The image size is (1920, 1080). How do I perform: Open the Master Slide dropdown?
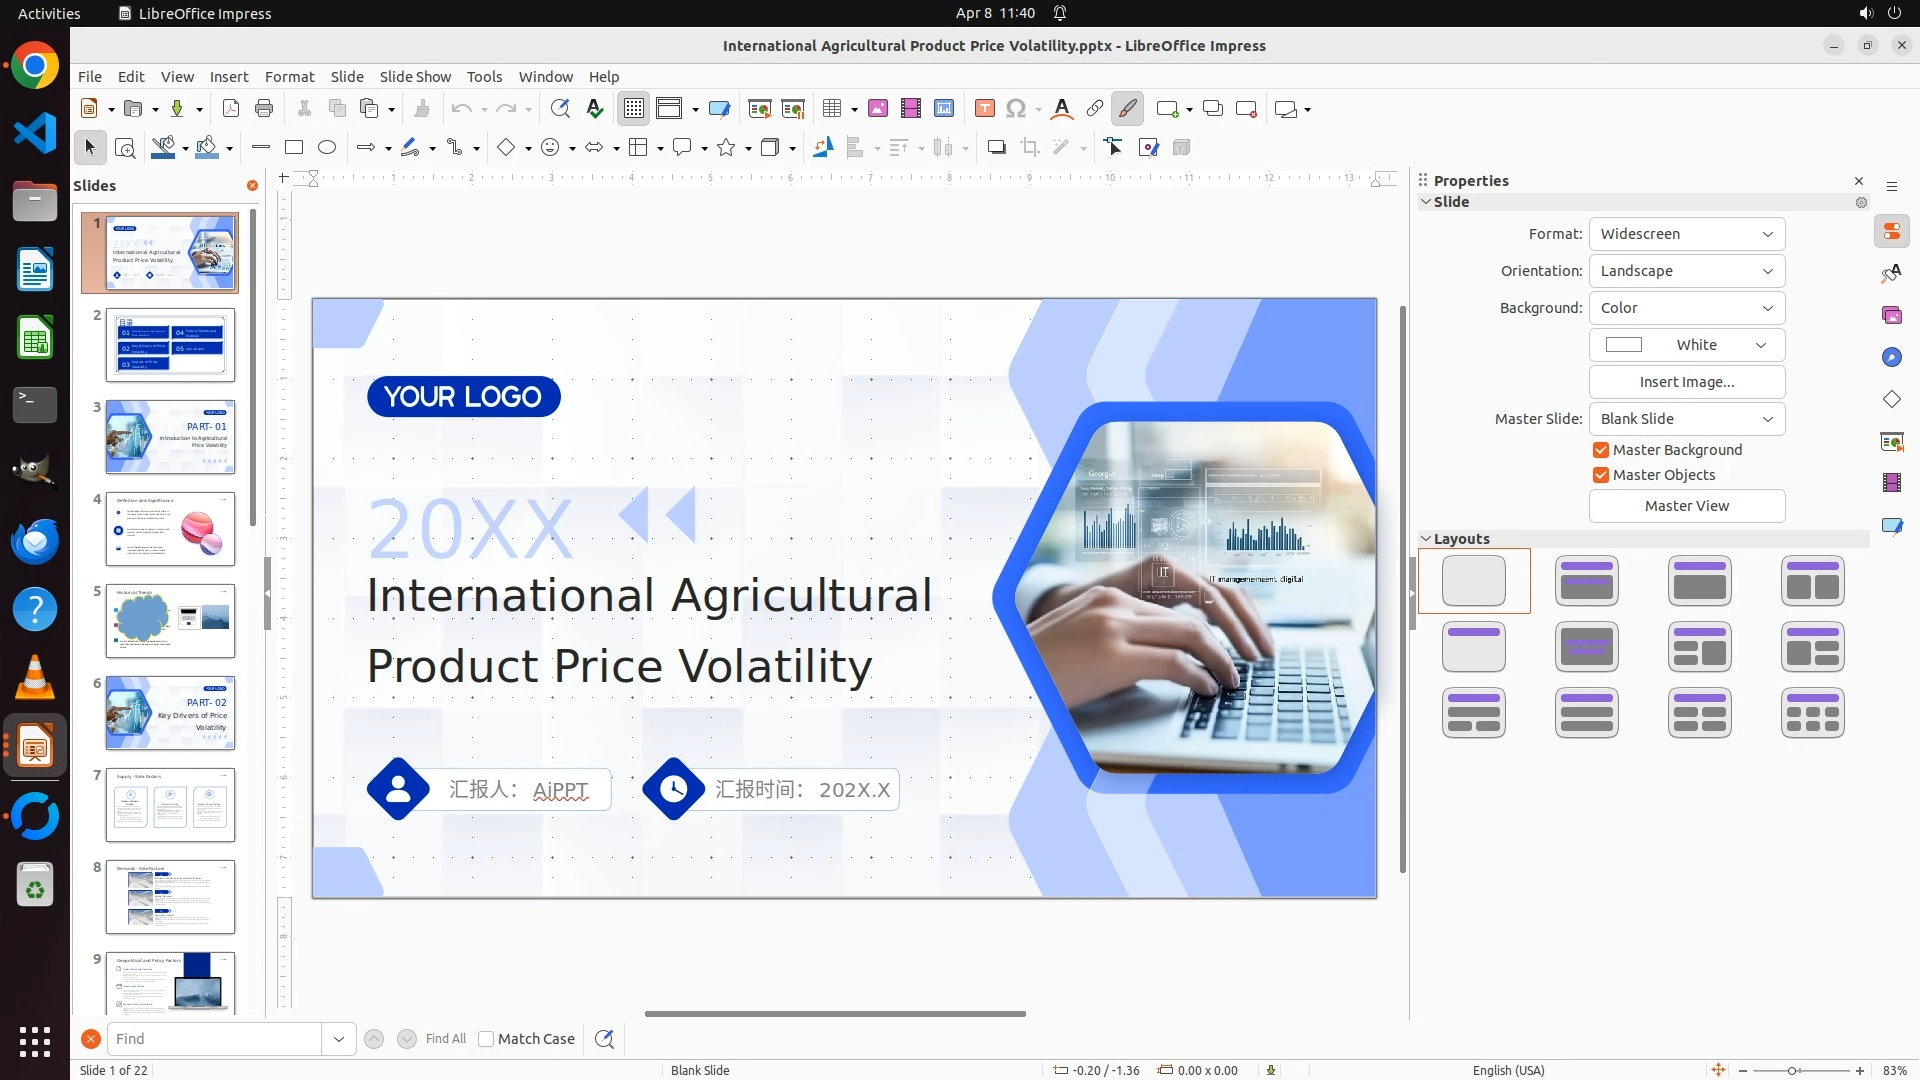(x=1686, y=419)
